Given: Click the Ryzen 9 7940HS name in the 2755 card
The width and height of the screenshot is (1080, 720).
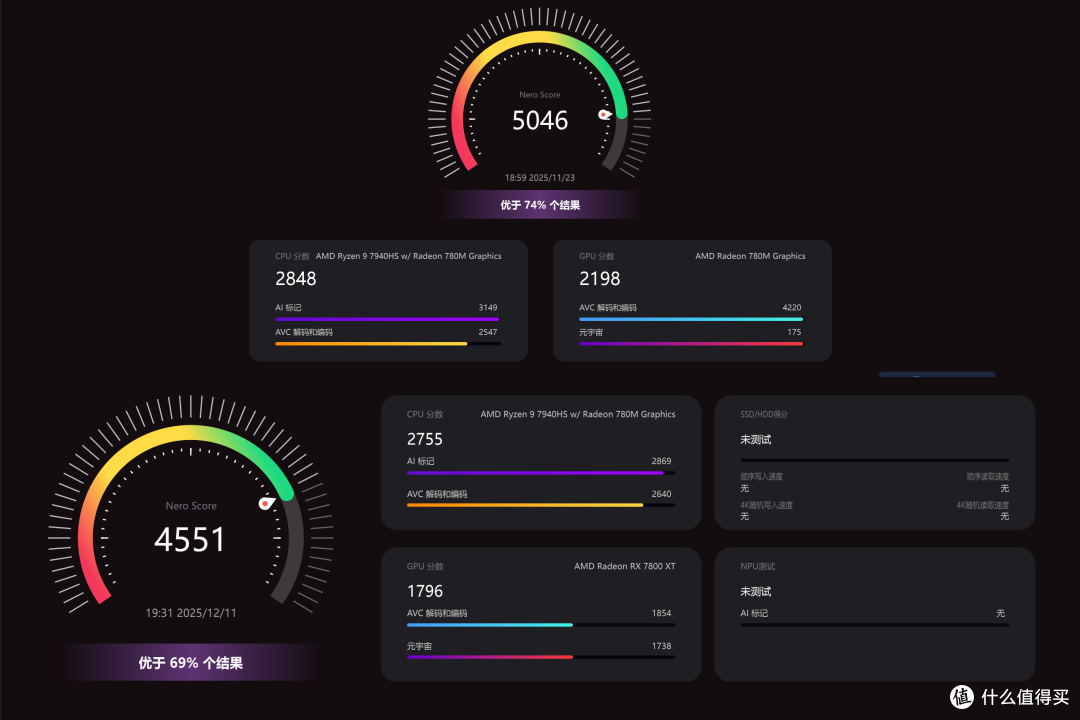Looking at the screenshot, I should [x=578, y=414].
